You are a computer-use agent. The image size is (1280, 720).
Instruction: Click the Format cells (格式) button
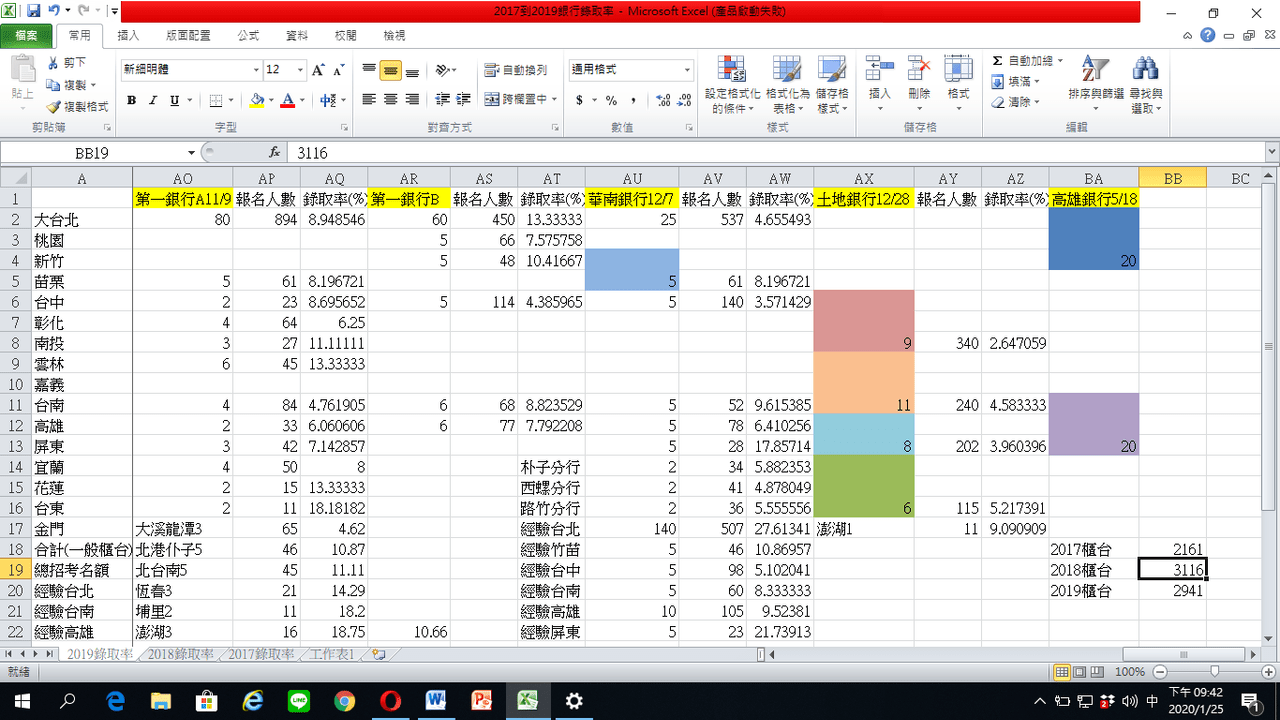pyautogui.click(x=958, y=84)
